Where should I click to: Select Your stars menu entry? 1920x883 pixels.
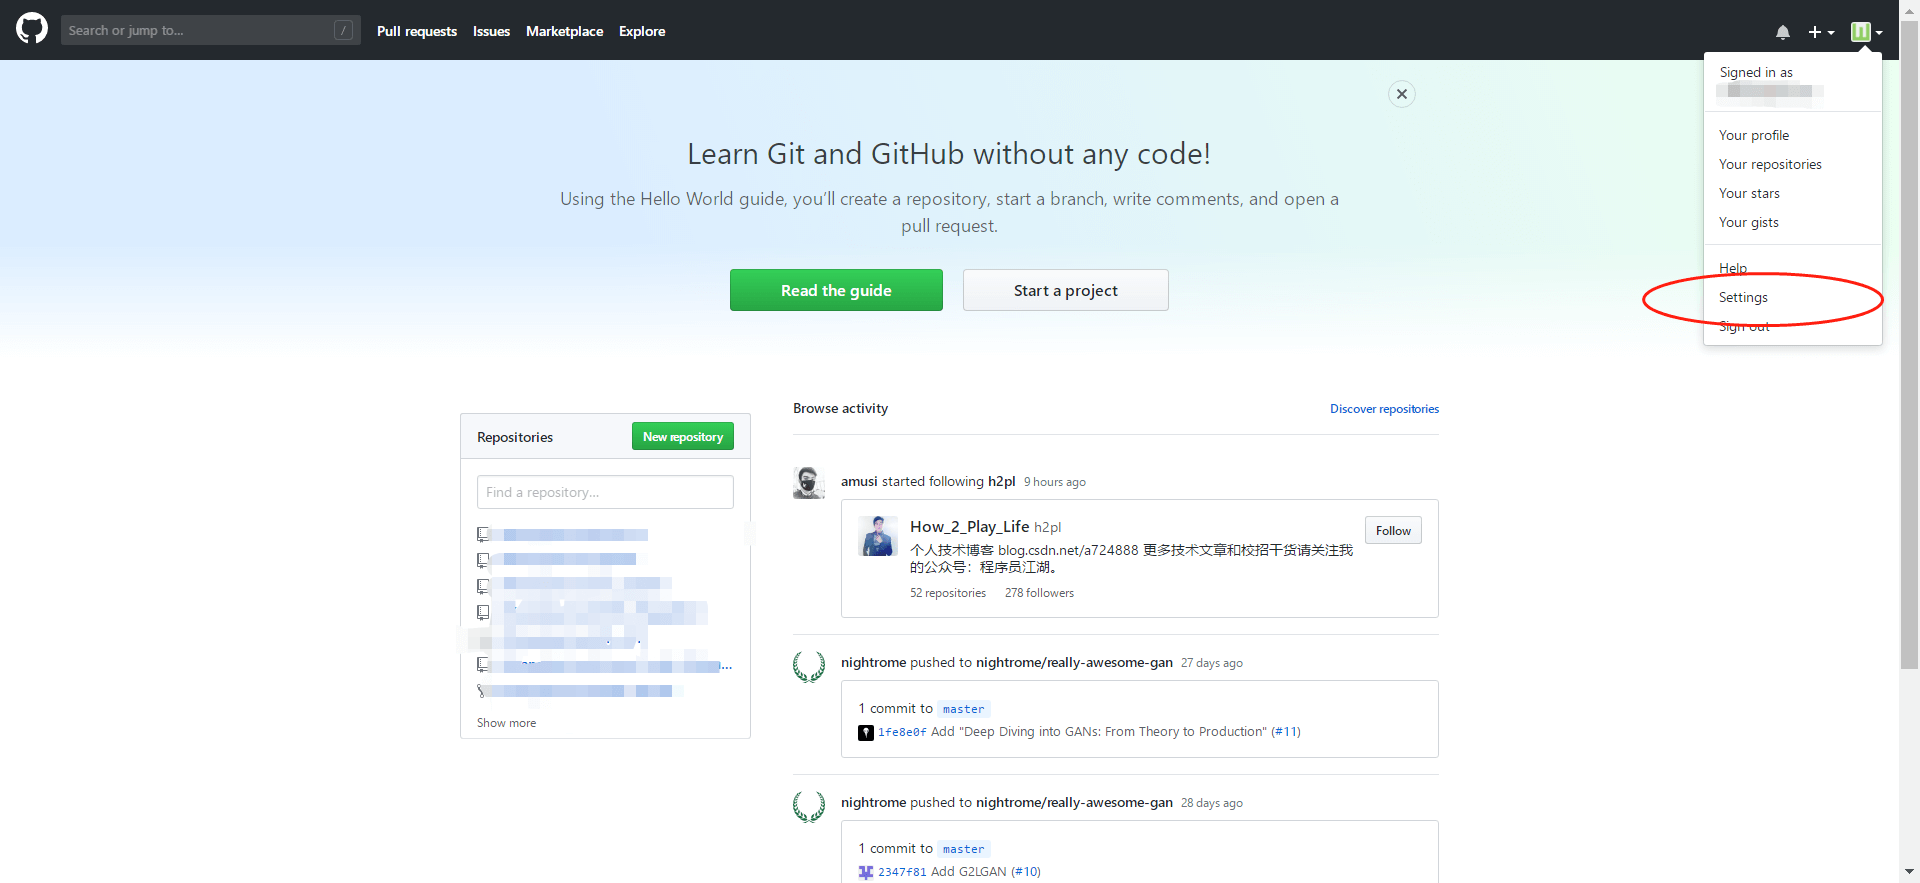click(x=1749, y=193)
